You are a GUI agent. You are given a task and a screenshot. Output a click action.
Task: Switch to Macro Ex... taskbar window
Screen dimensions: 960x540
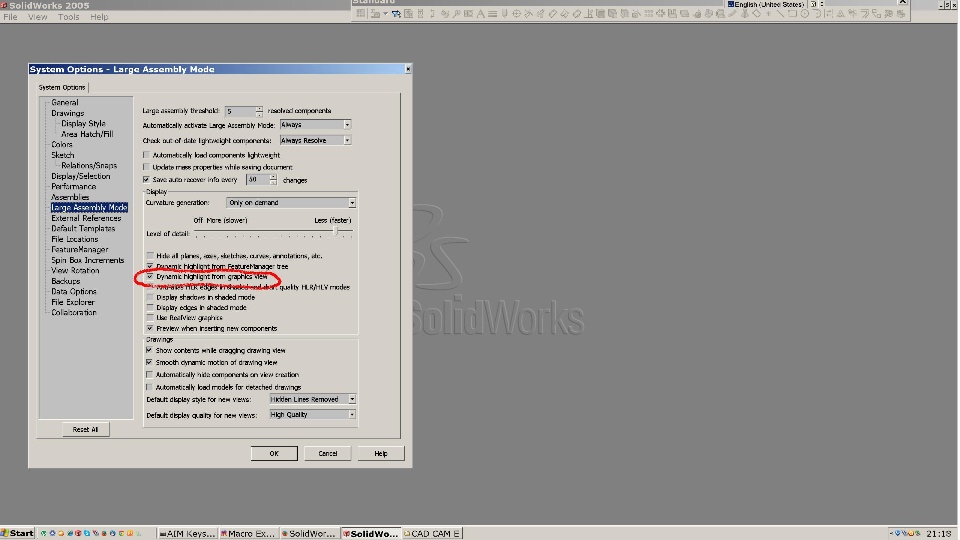pyautogui.click(x=247, y=533)
